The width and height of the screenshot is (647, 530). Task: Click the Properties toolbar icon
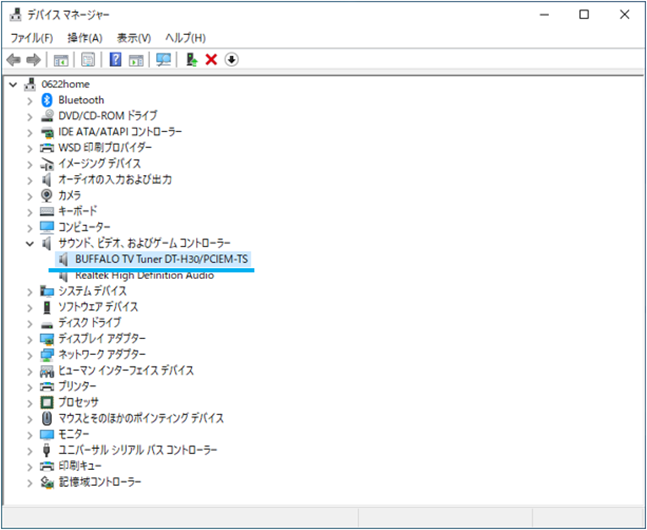point(88,60)
